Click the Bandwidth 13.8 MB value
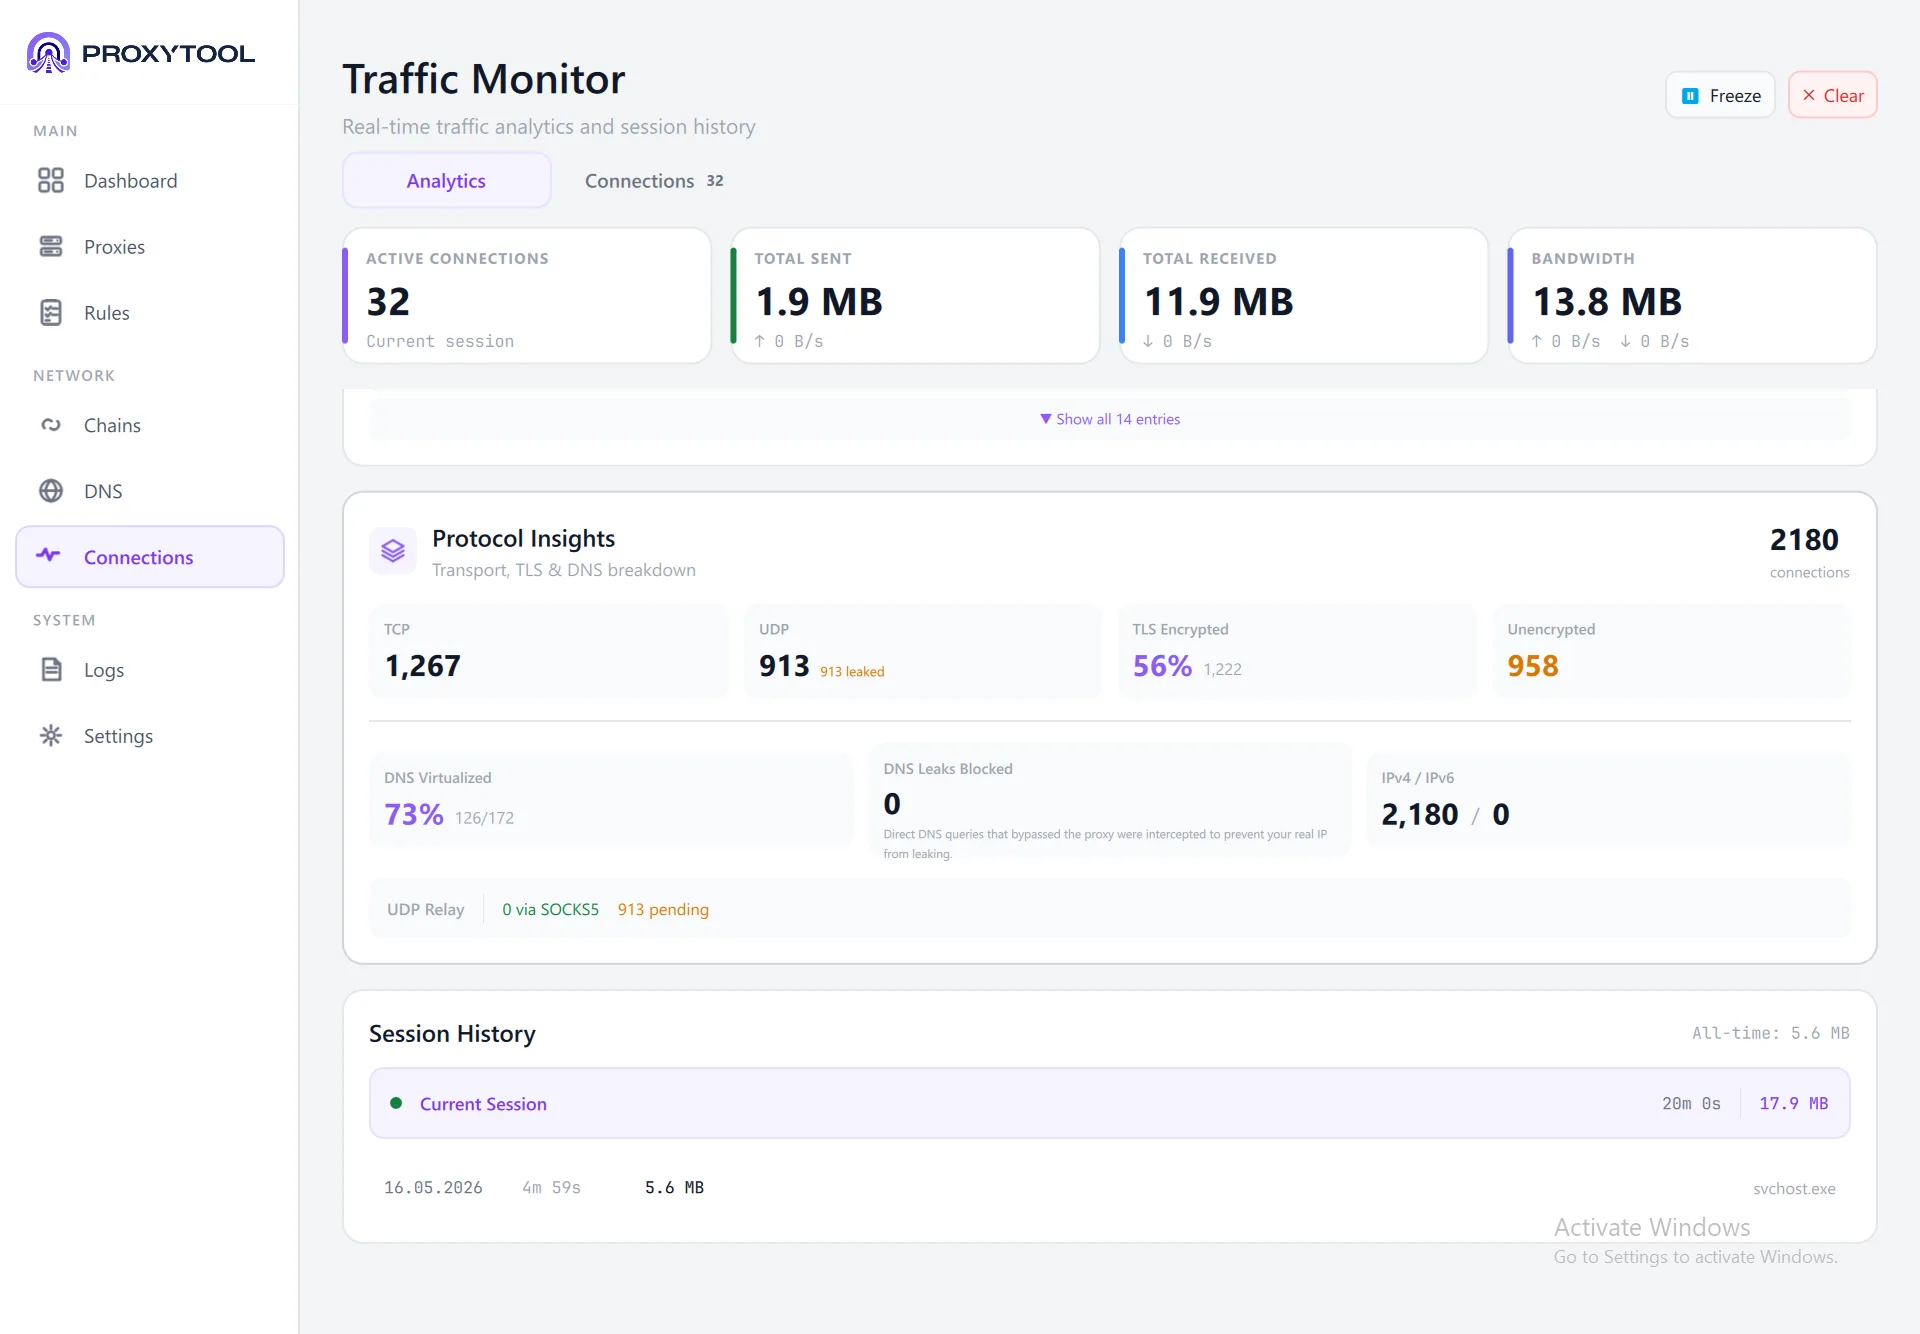 tap(1607, 301)
